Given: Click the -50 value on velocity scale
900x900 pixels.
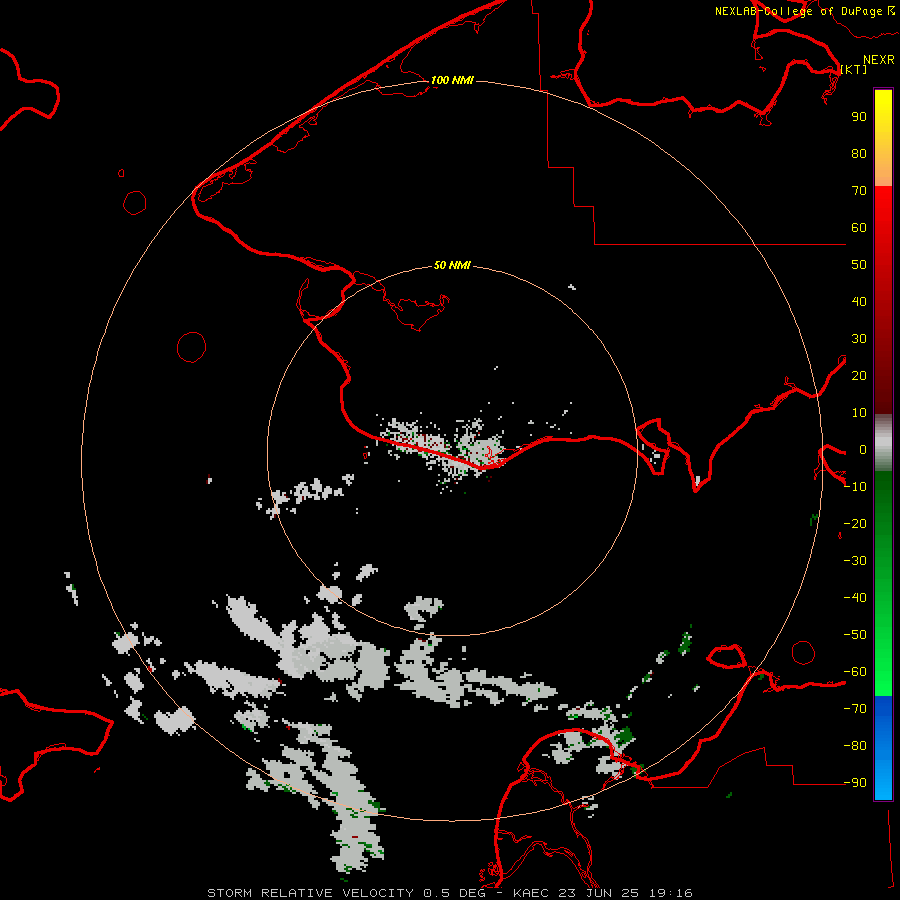Looking at the screenshot, I should [855, 634].
